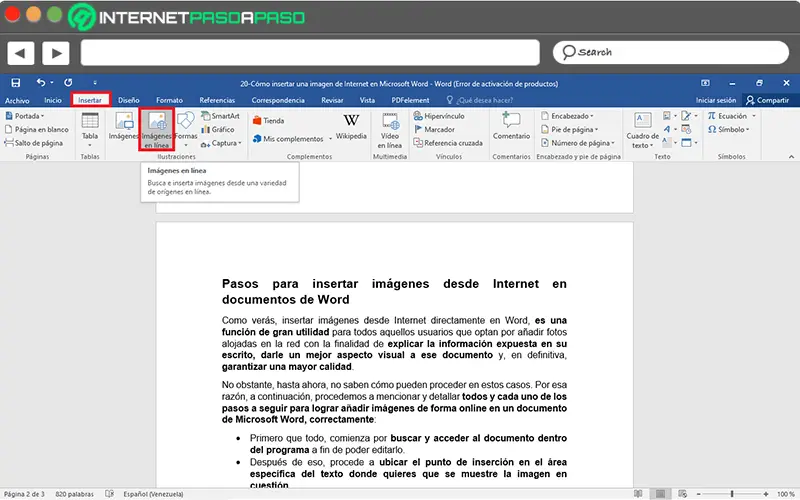Open the Tienda add-ins store
This screenshot has width=800, height=500.
pos(268,121)
